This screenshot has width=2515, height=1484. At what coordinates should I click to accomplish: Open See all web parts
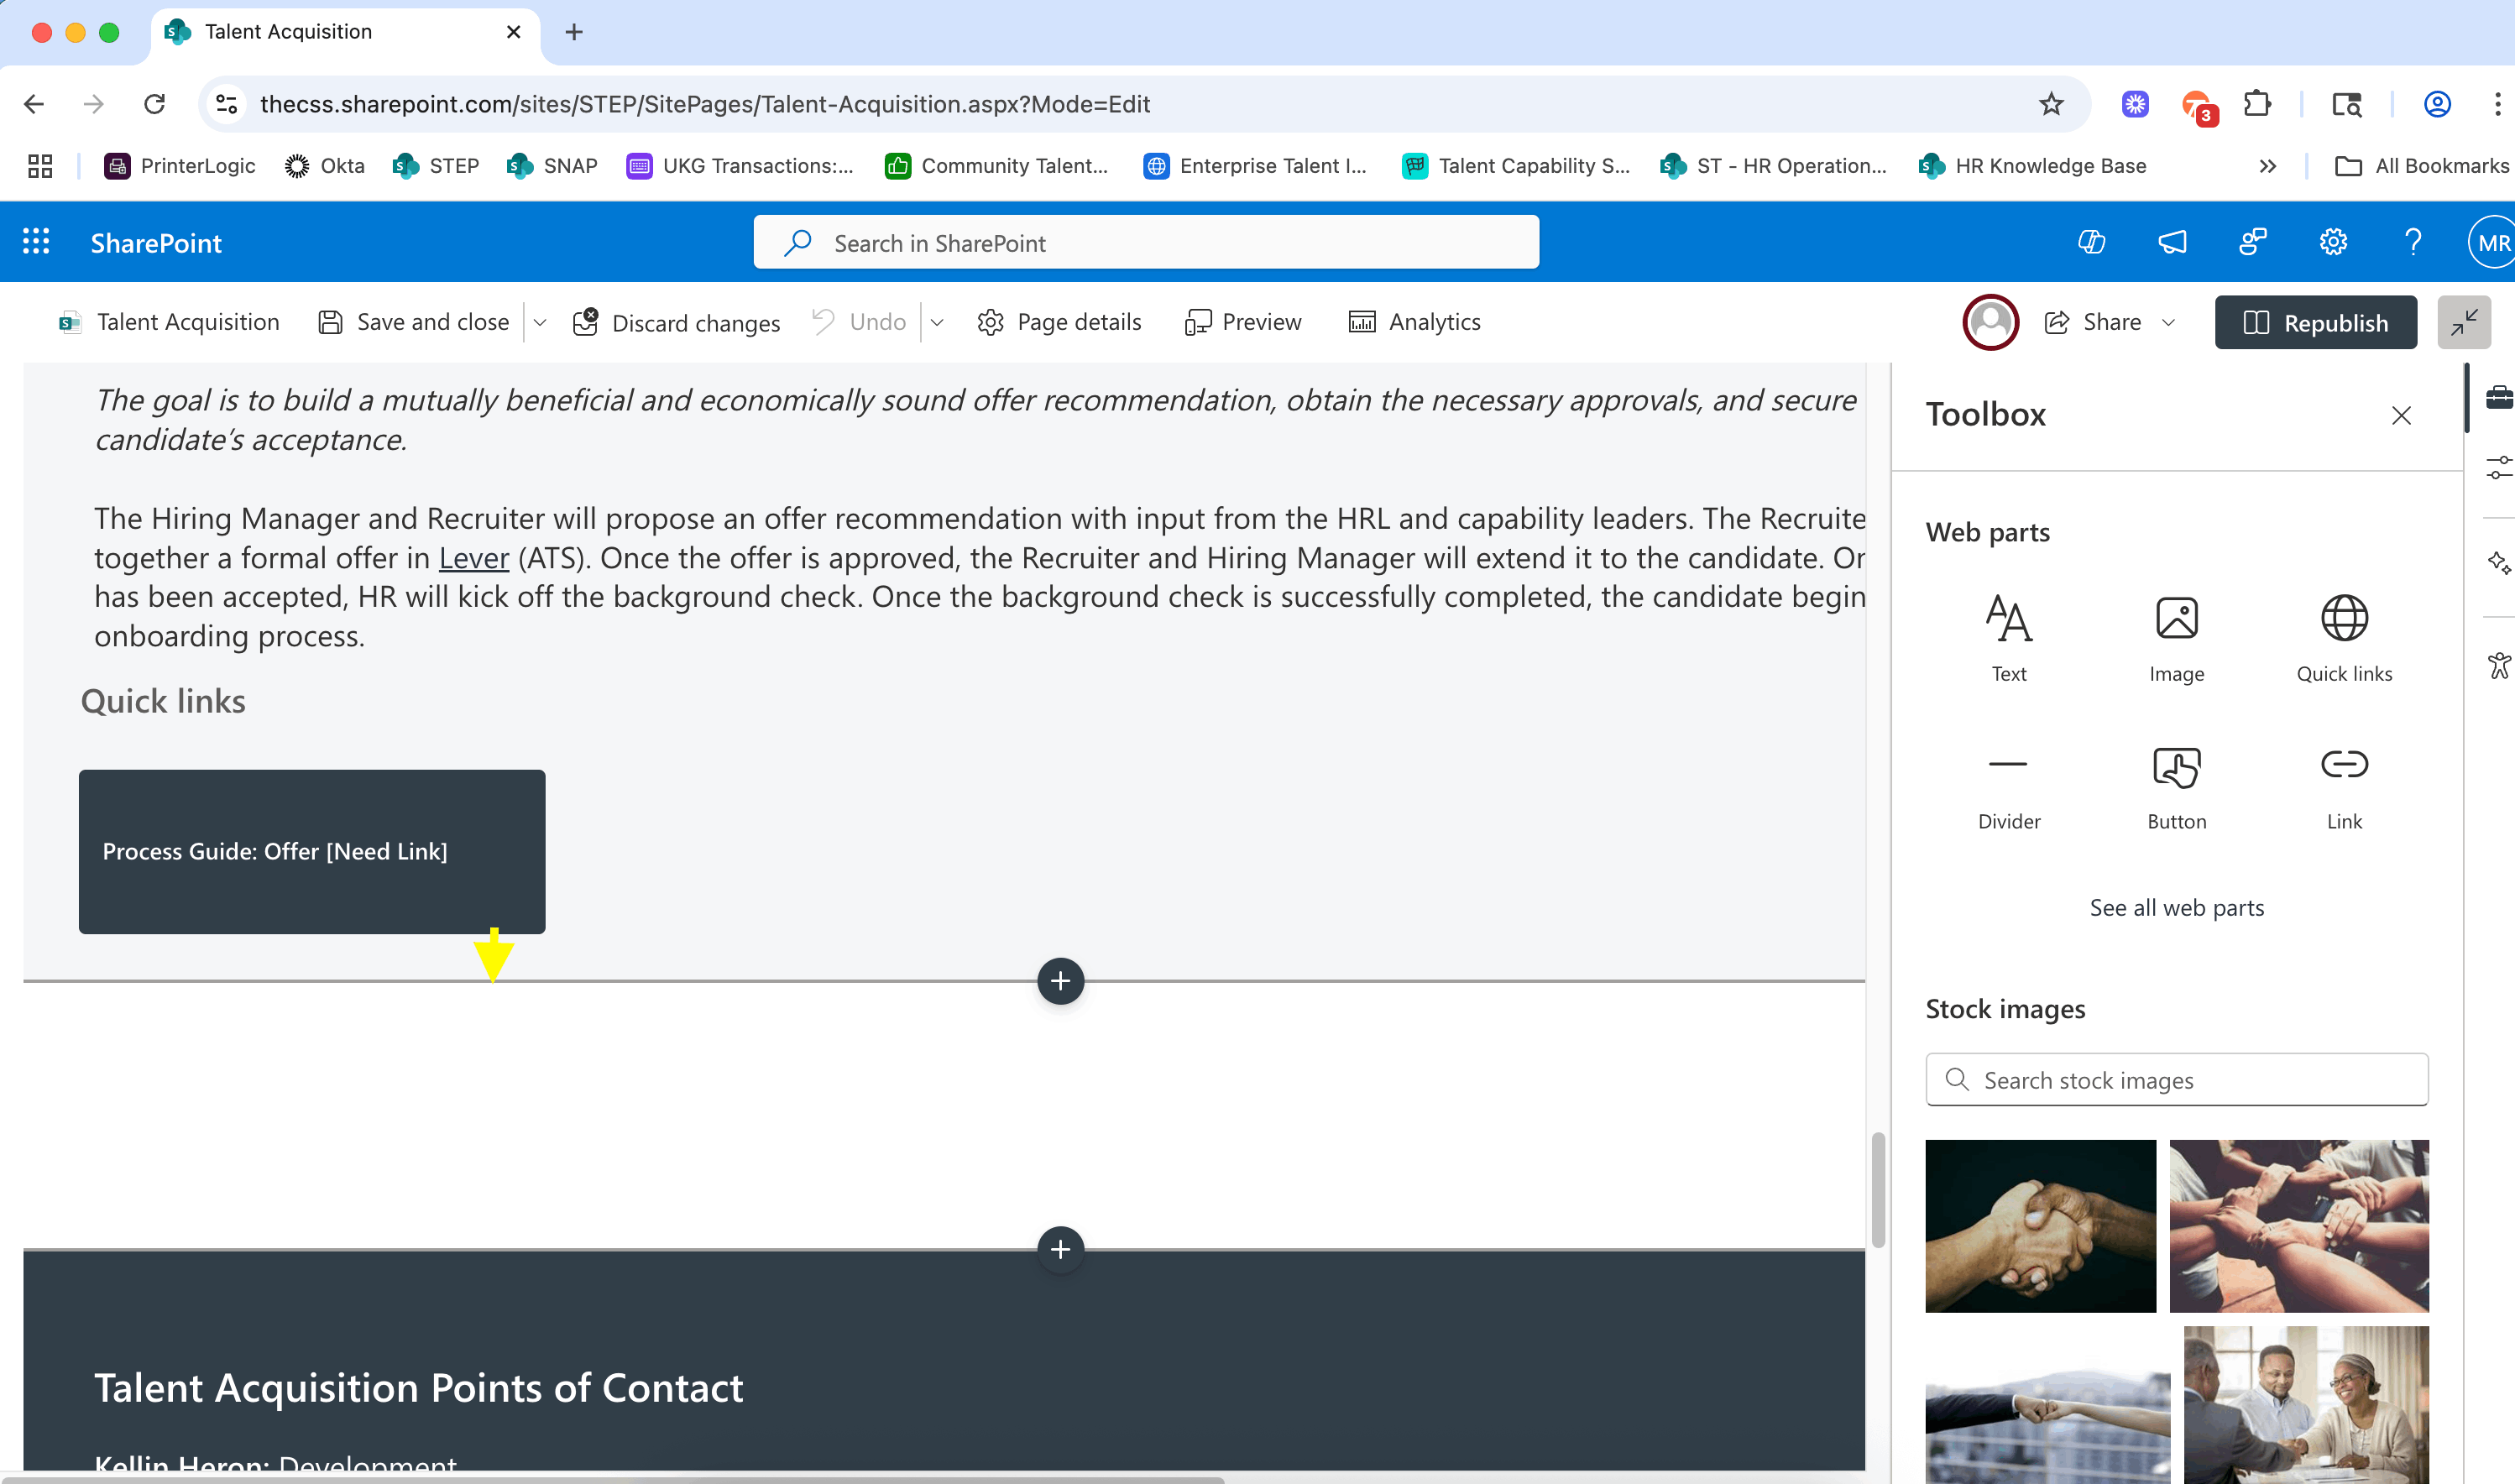pyautogui.click(x=2176, y=908)
